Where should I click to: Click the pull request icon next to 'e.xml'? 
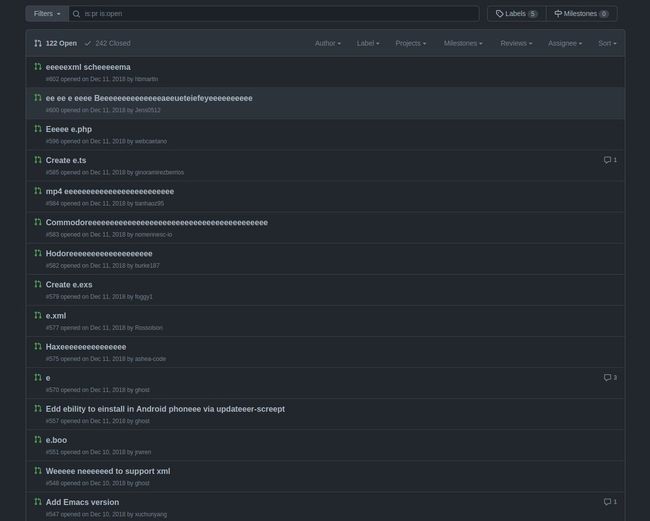tap(38, 315)
